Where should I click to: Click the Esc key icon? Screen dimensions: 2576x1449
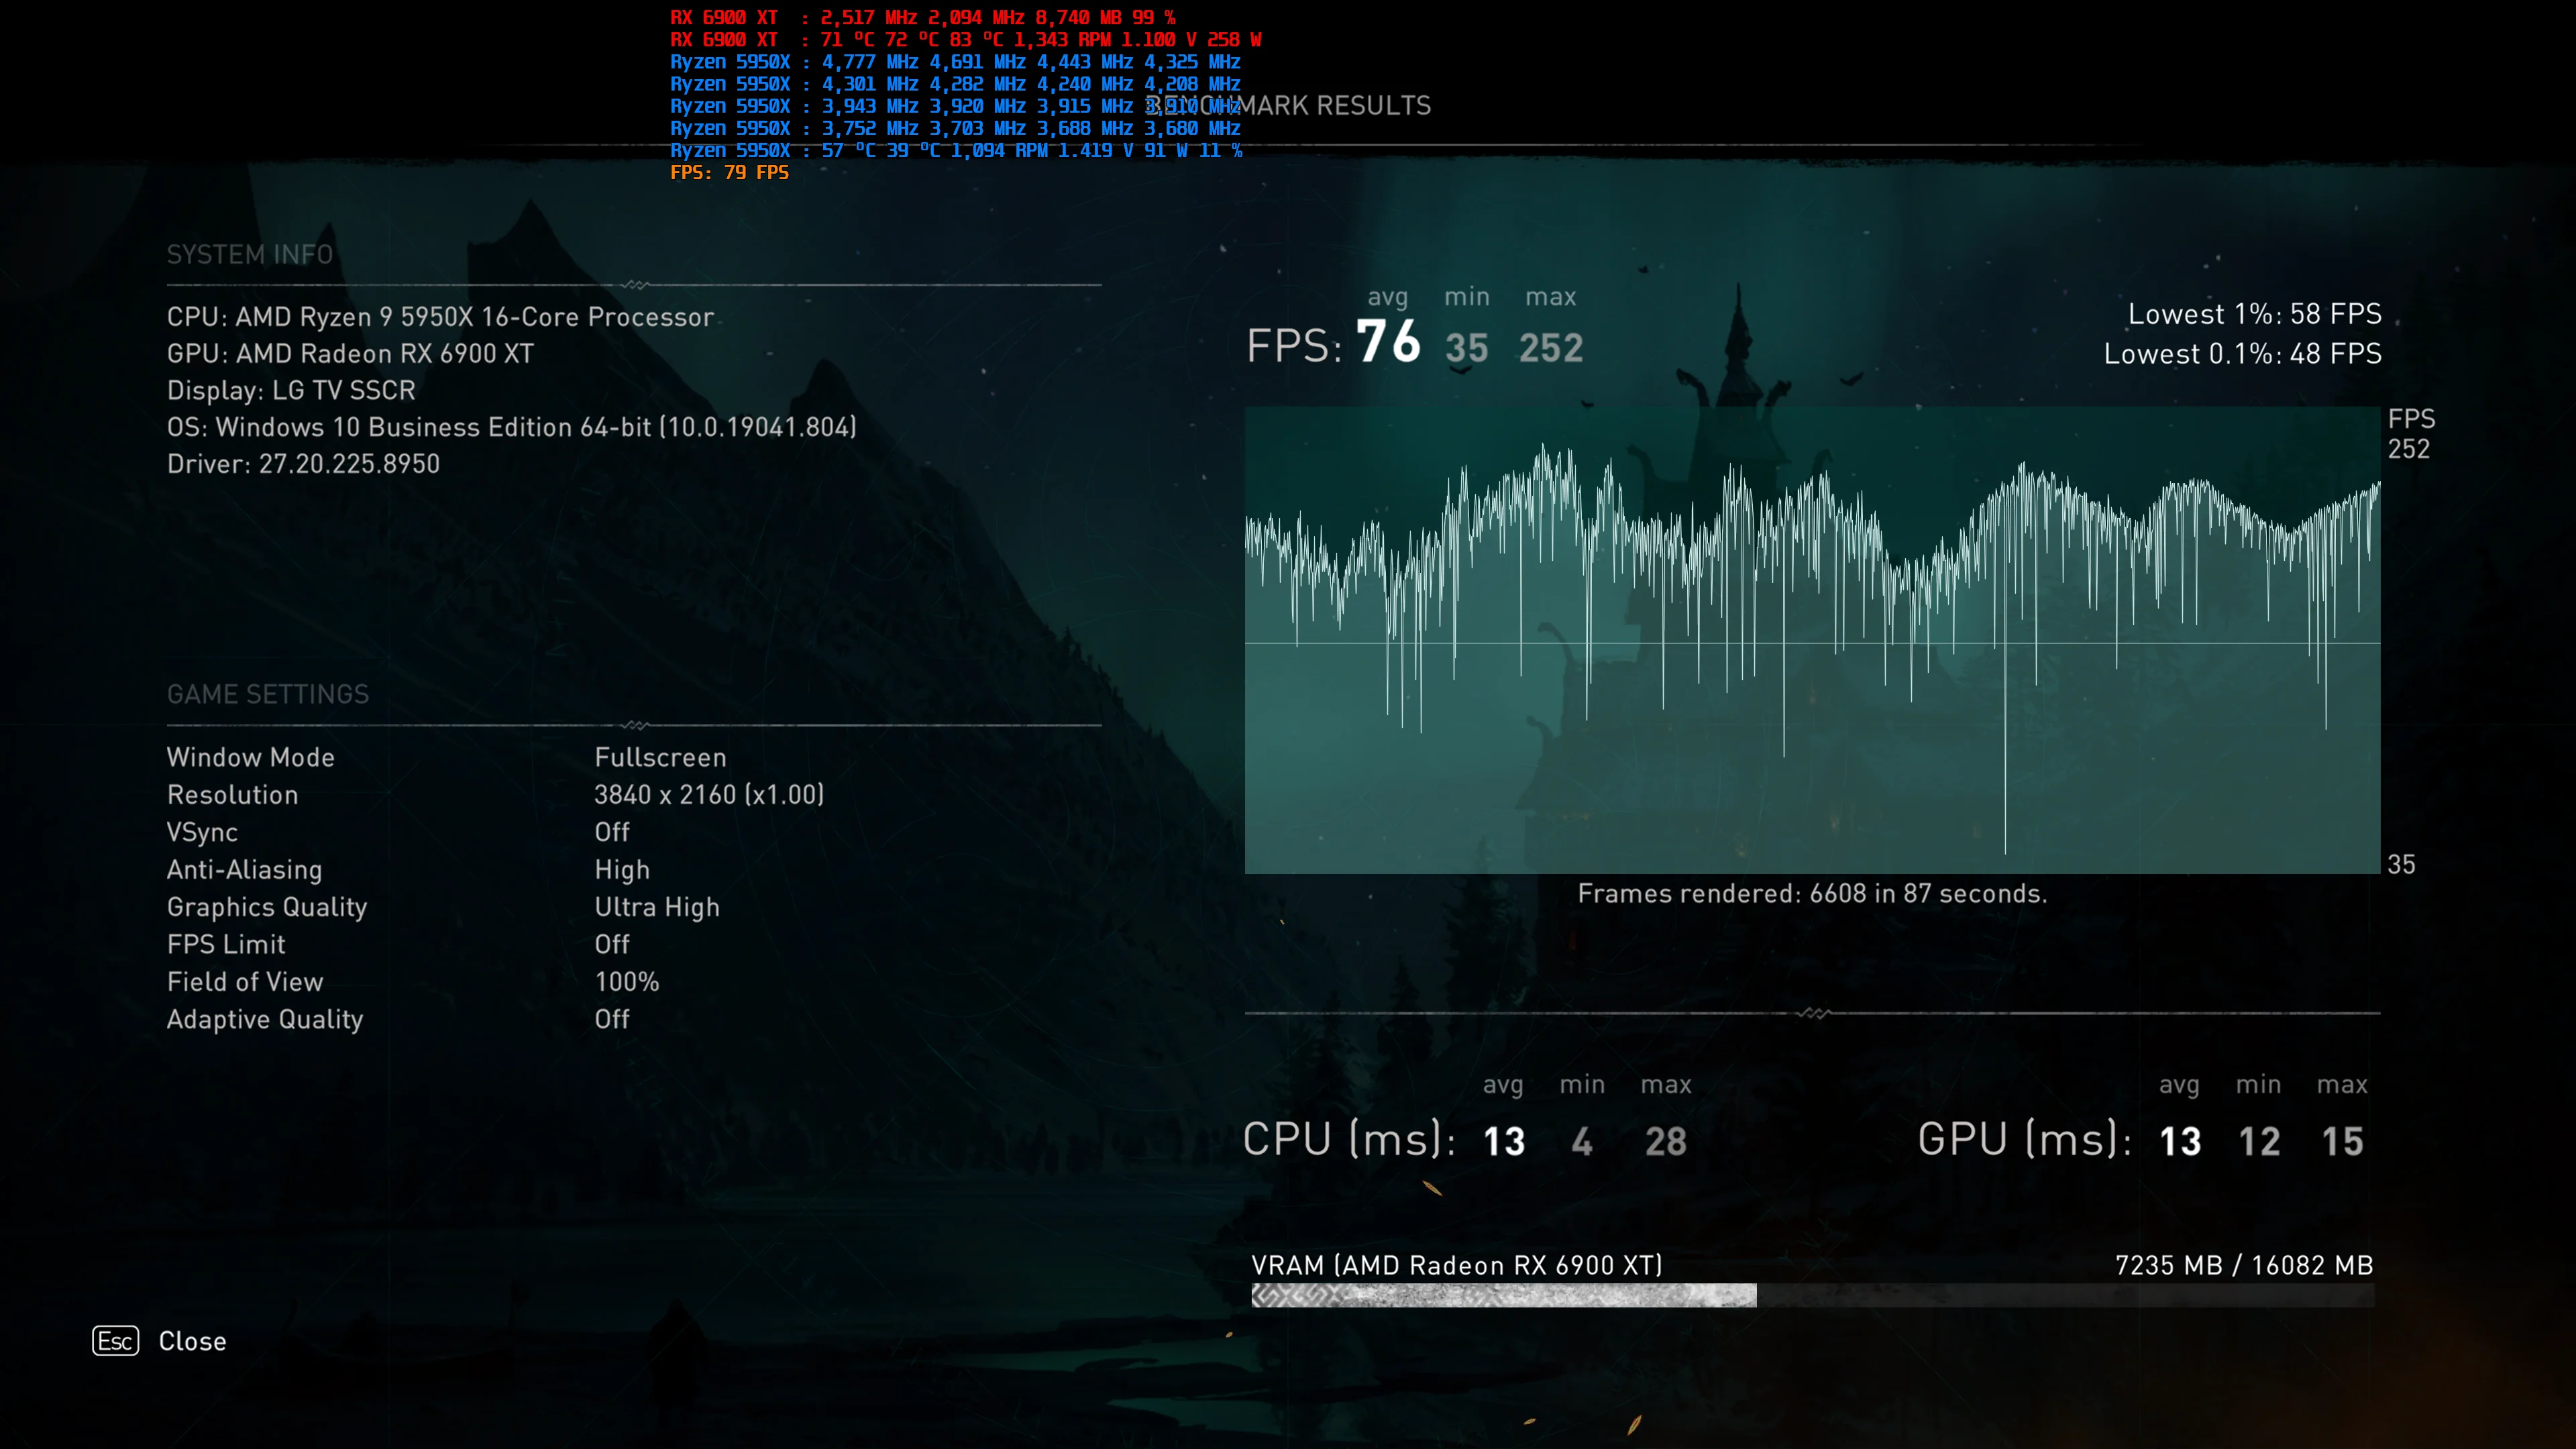[116, 1340]
